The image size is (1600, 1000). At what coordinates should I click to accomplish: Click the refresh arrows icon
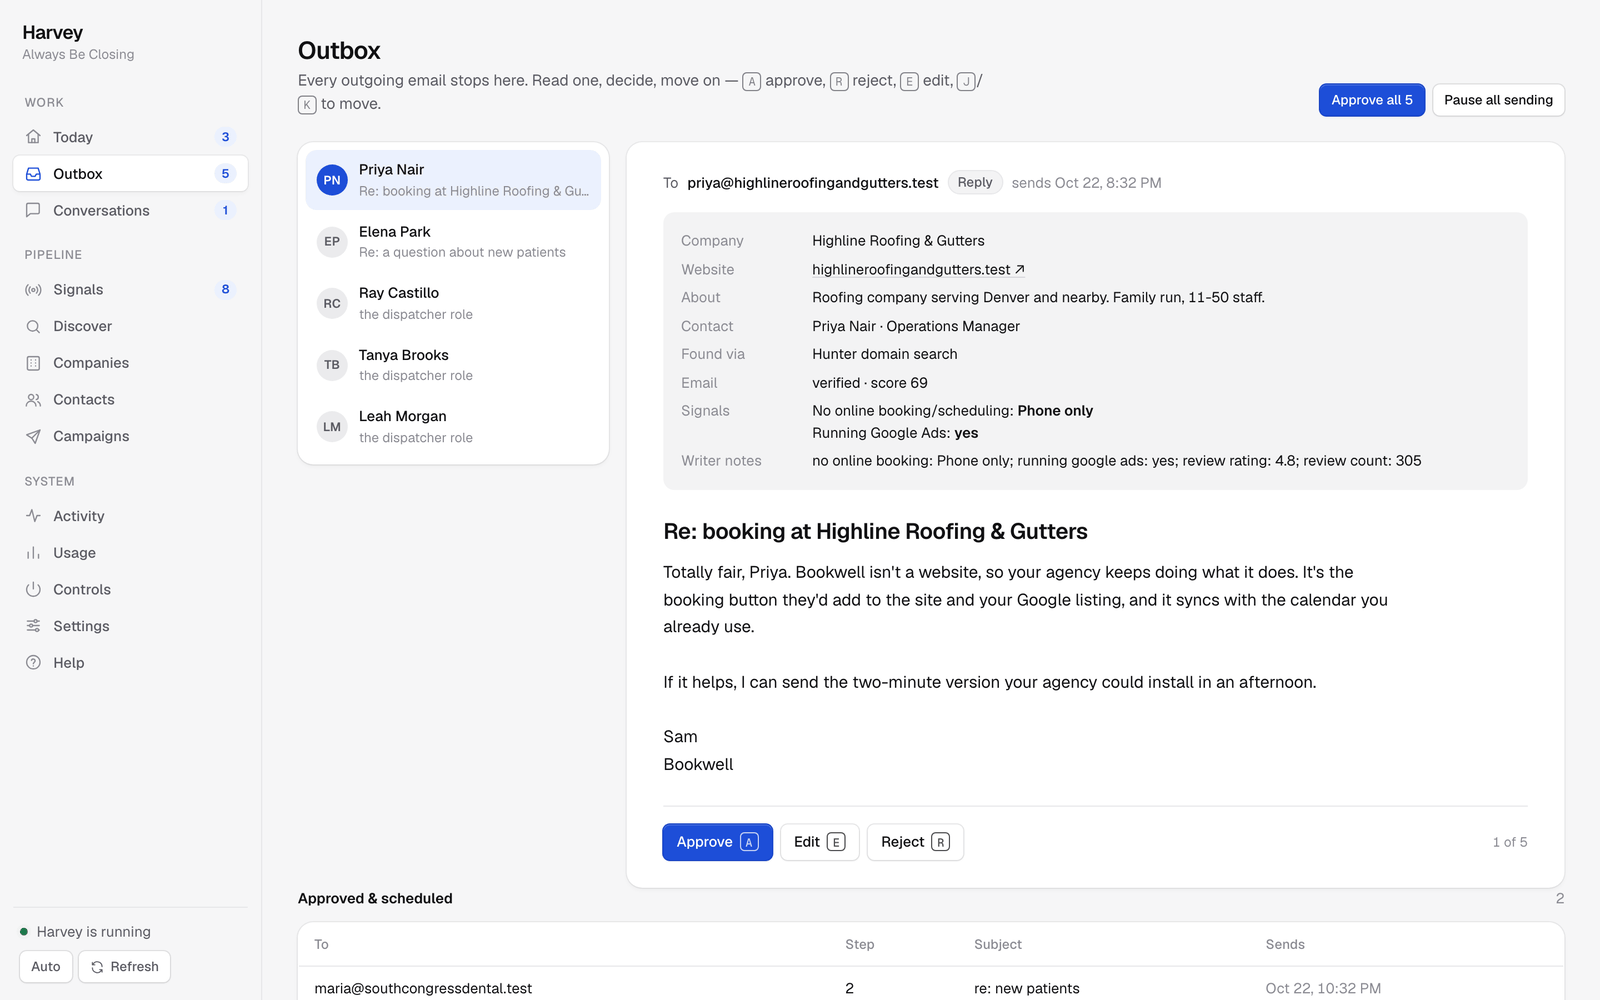(97, 967)
